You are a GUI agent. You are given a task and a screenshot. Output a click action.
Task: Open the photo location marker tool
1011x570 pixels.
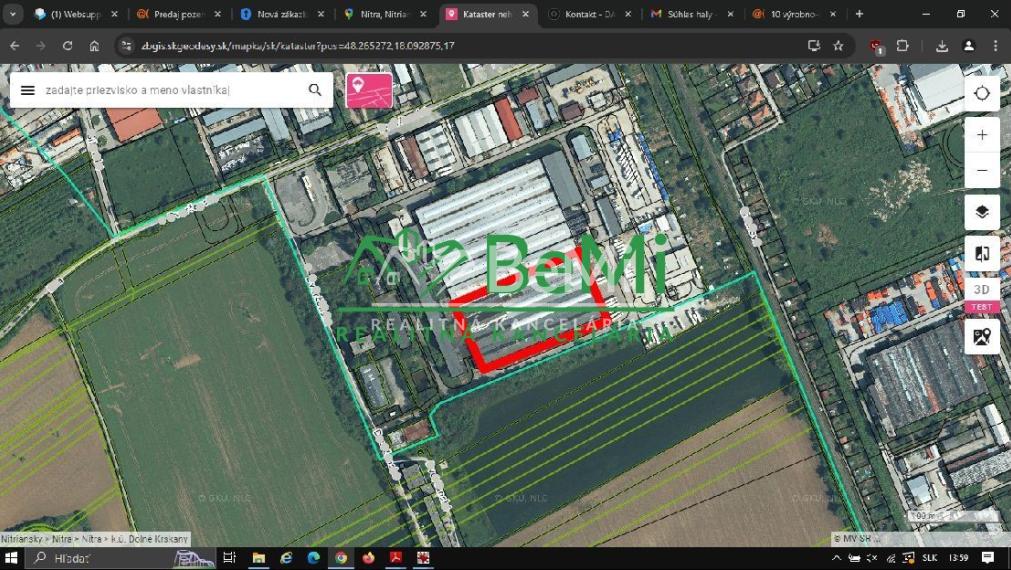(982, 336)
